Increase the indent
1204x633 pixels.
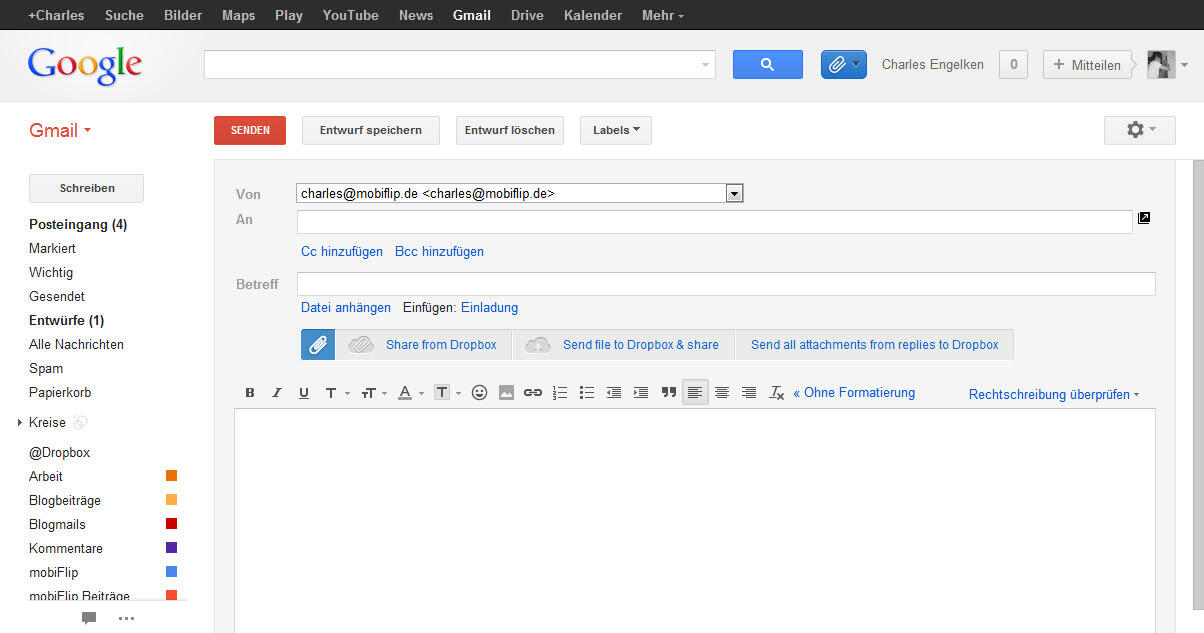641,393
